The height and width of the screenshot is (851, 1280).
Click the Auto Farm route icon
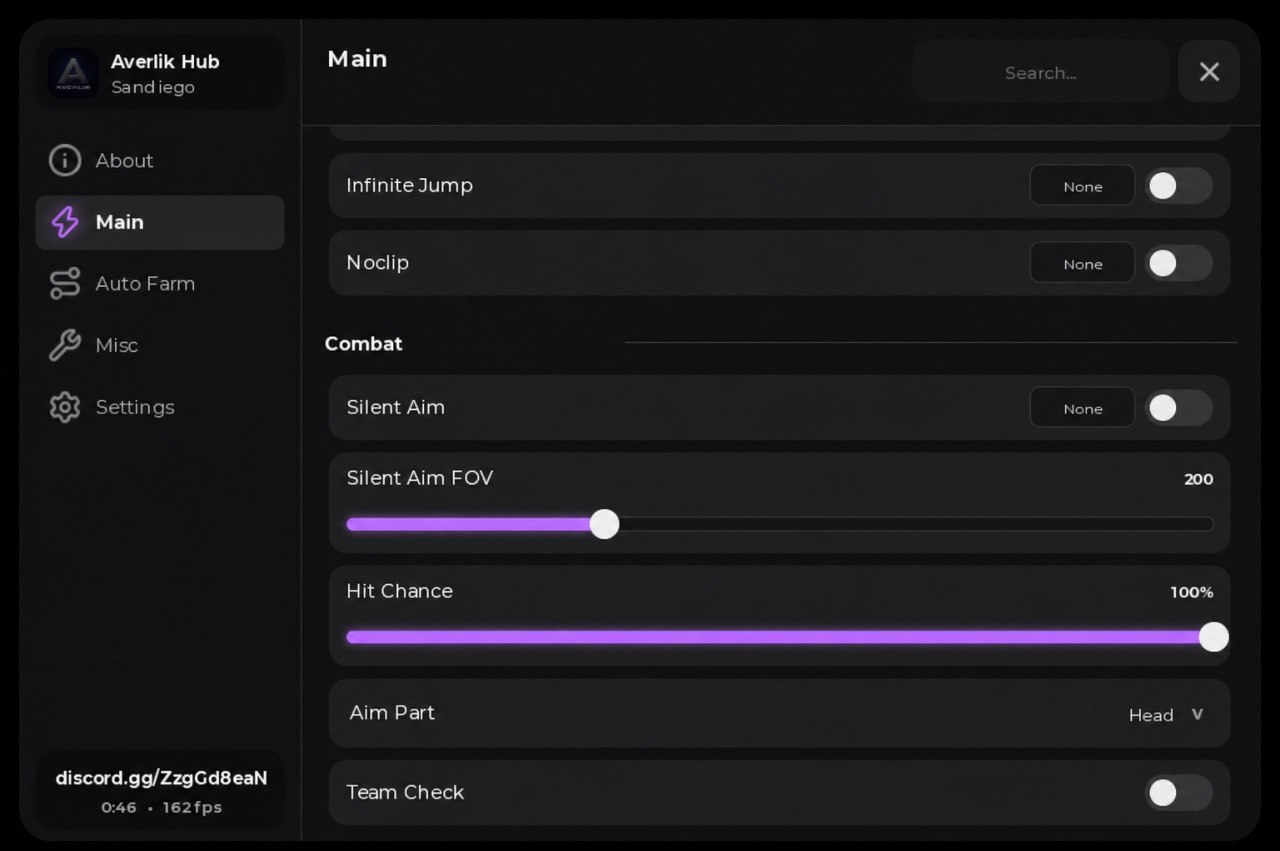click(65, 284)
